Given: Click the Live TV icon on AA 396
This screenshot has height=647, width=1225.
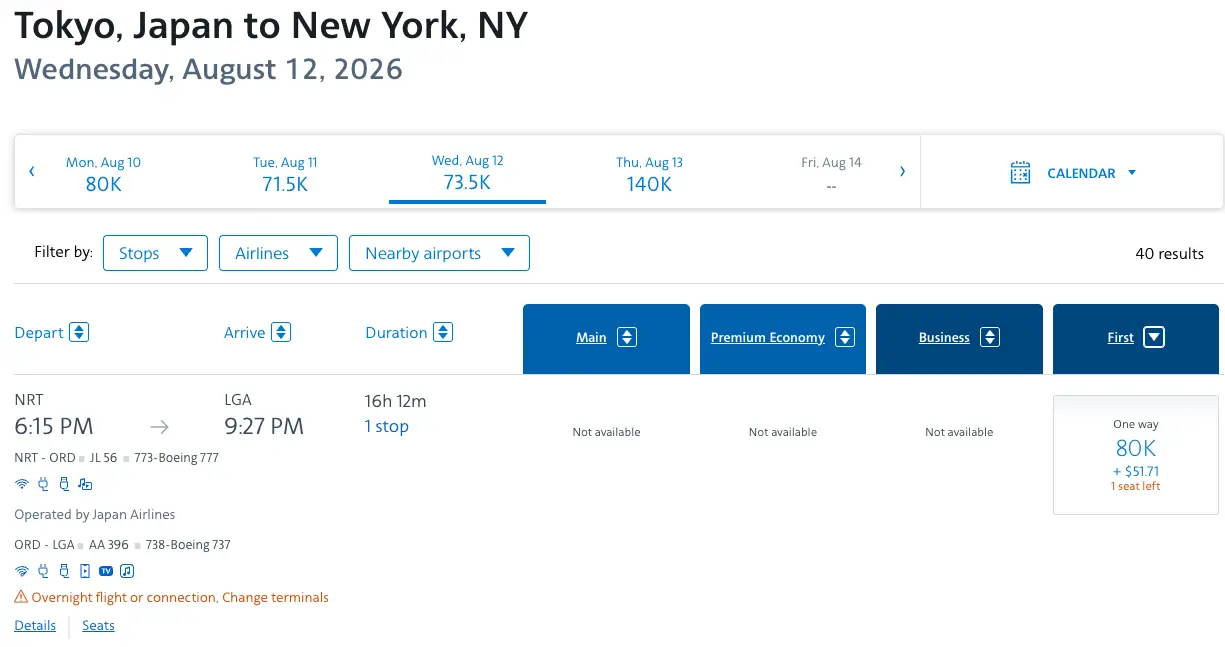Looking at the screenshot, I should pos(106,571).
